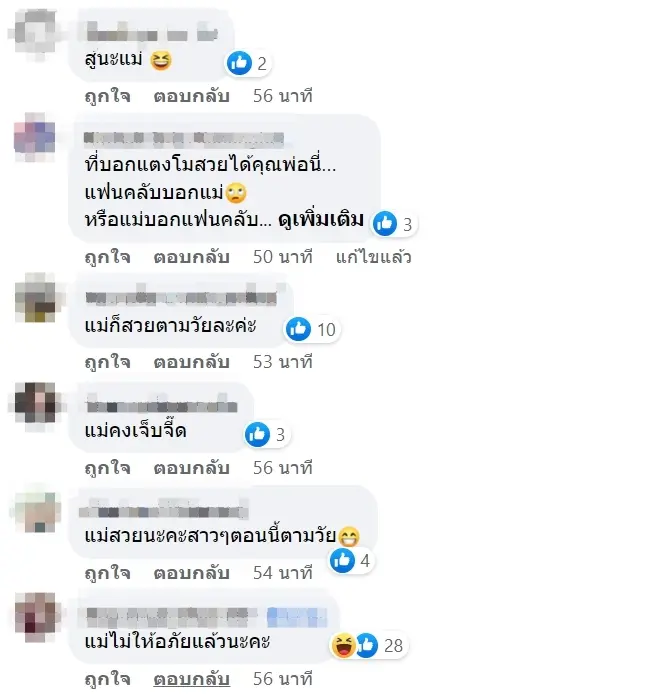
Task: Click the like reaction icon showing 2
Action: coord(239,63)
